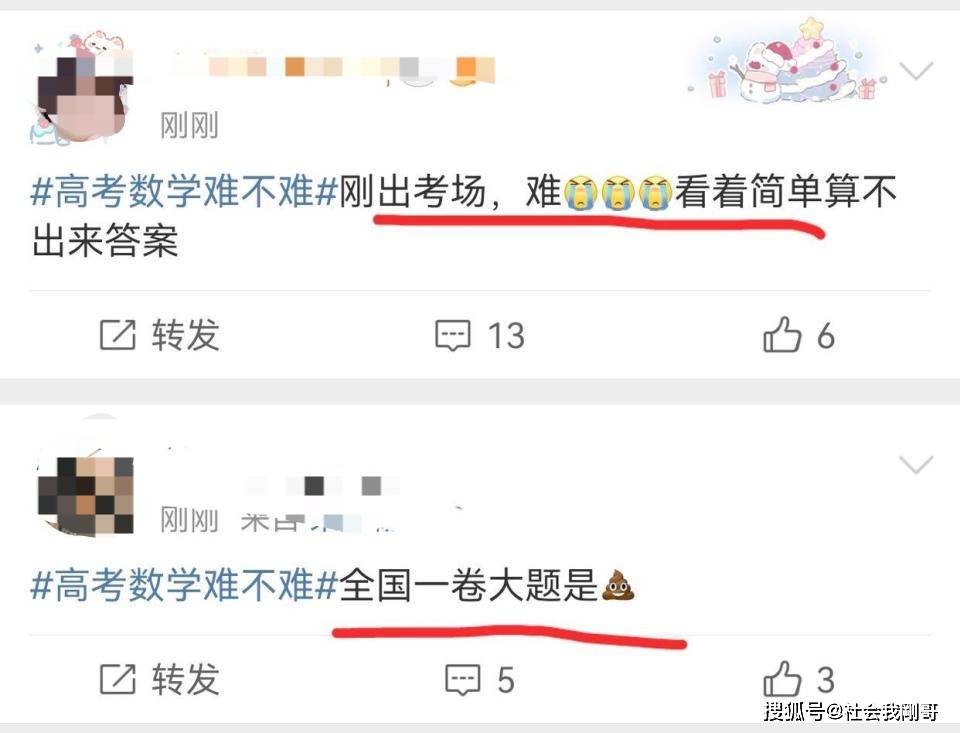The image size is (960, 733).
Task: View the first poster's avatar profile
Action: click(82, 92)
